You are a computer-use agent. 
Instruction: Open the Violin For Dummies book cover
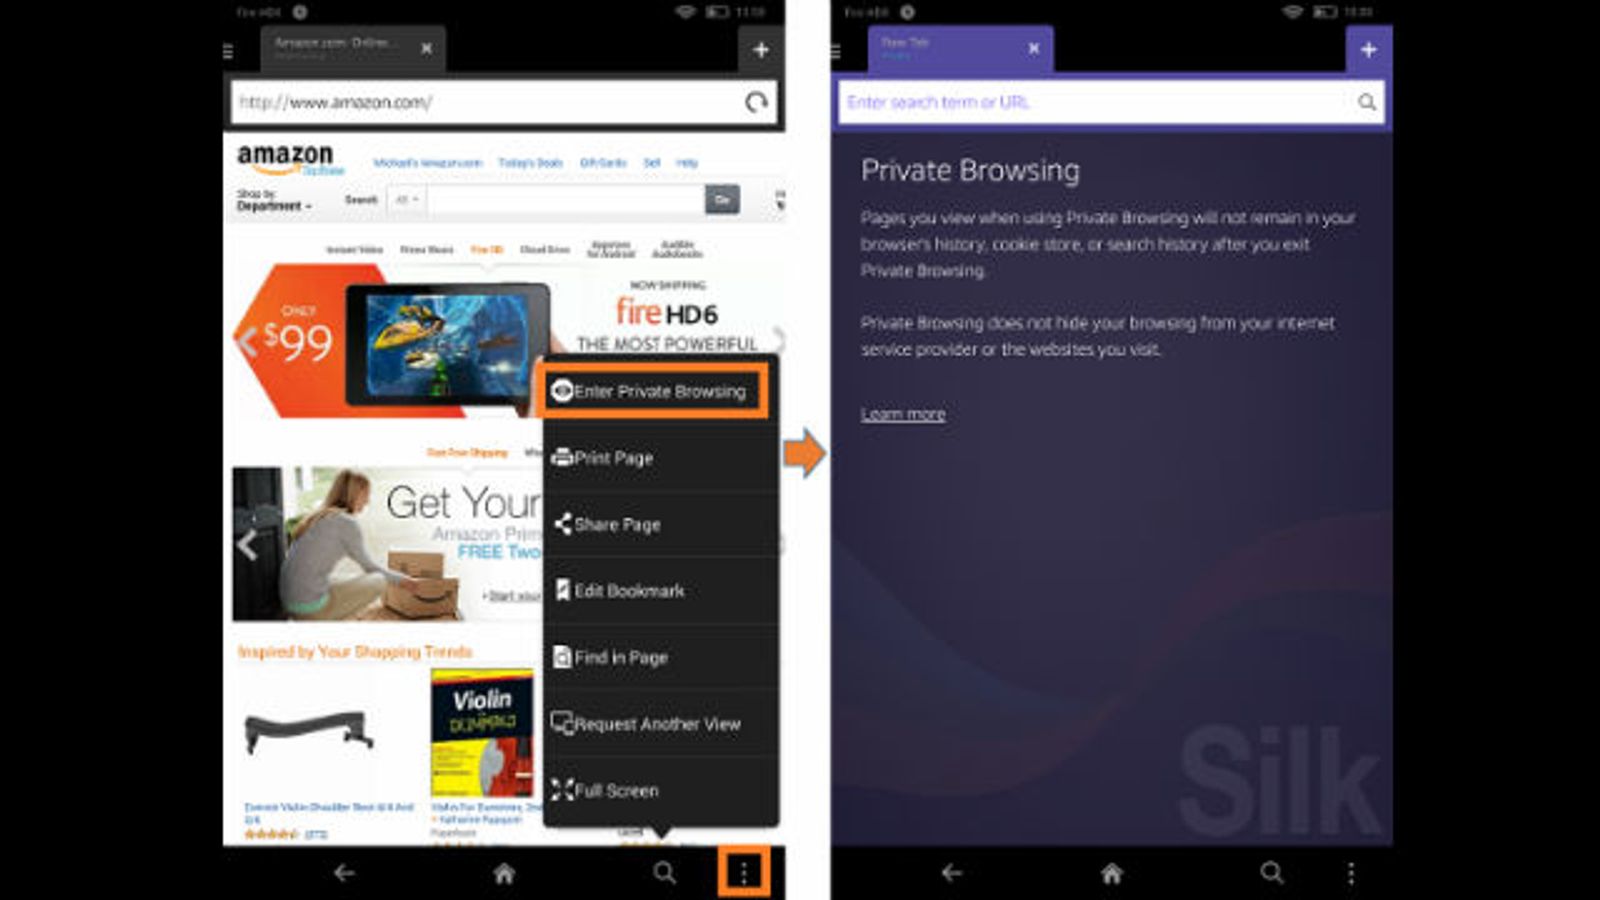pos(482,733)
